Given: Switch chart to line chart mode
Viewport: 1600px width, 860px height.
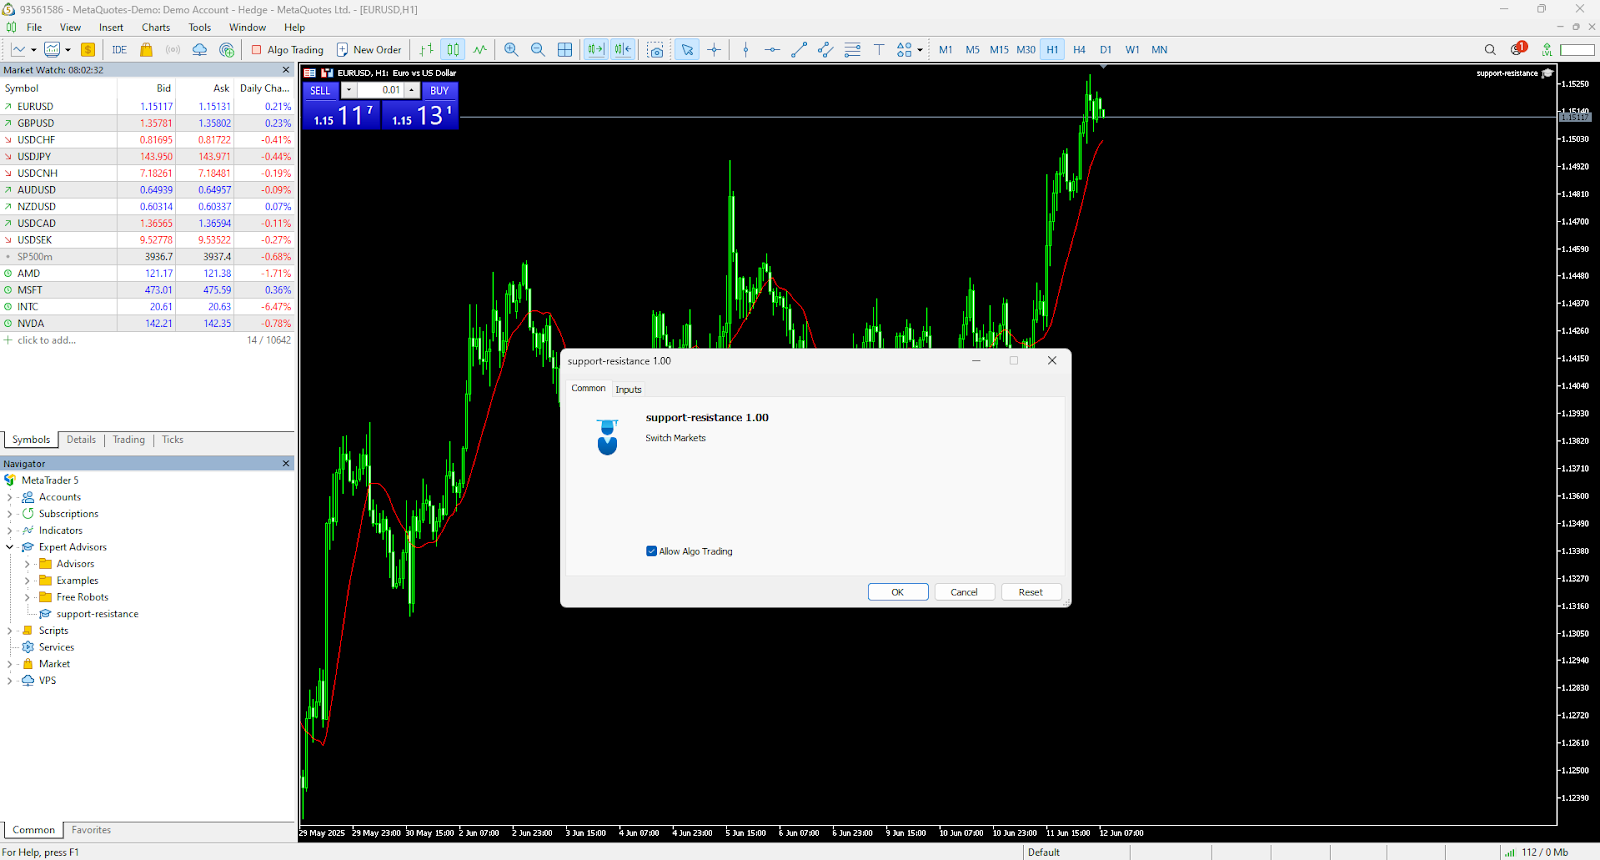Looking at the screenshot, I should (480, 50).
